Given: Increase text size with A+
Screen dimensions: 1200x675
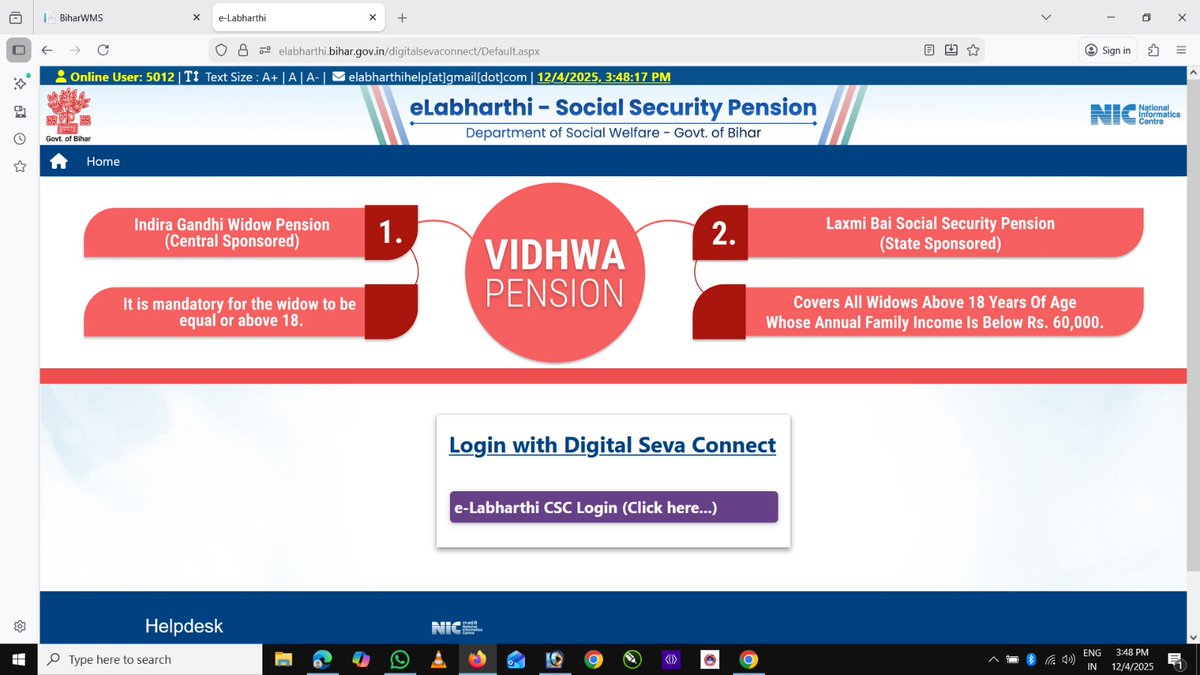Looking at the screenshot, I should (x=269, y=76).
